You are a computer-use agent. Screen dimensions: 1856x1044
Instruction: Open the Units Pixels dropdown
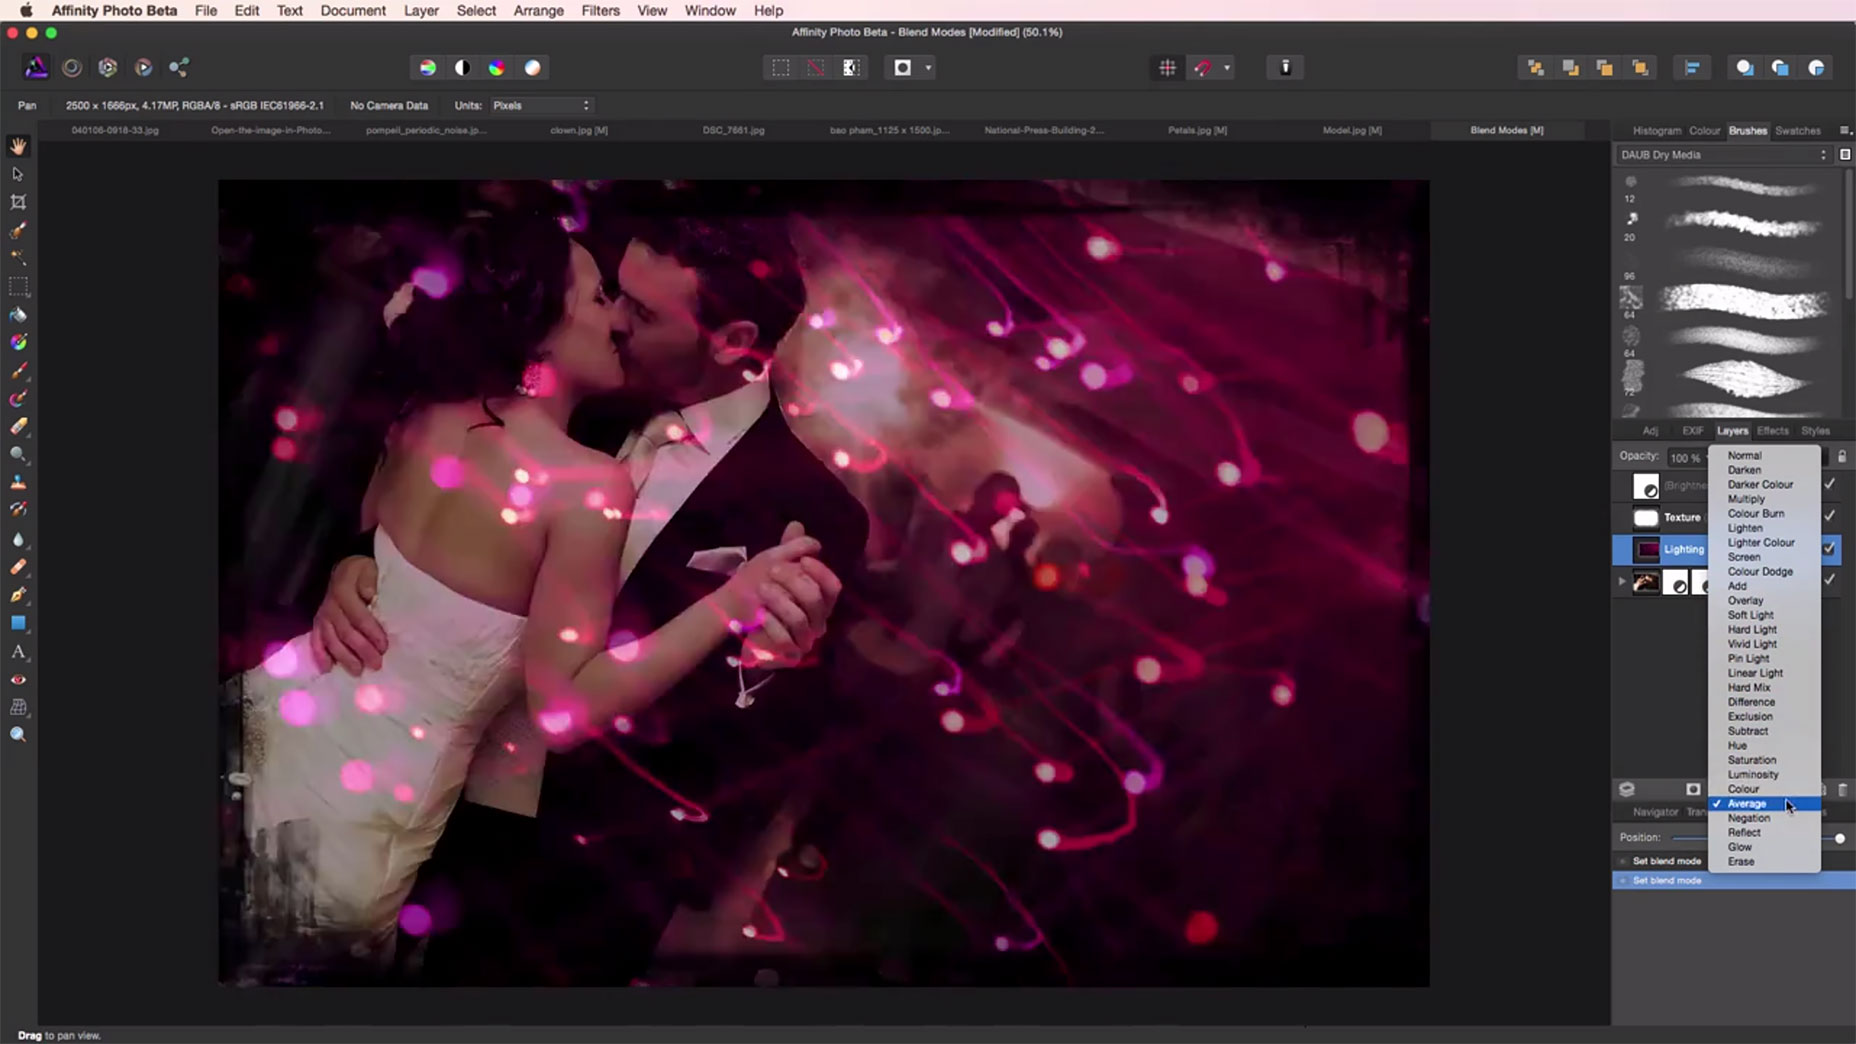(x=541, y=105)
